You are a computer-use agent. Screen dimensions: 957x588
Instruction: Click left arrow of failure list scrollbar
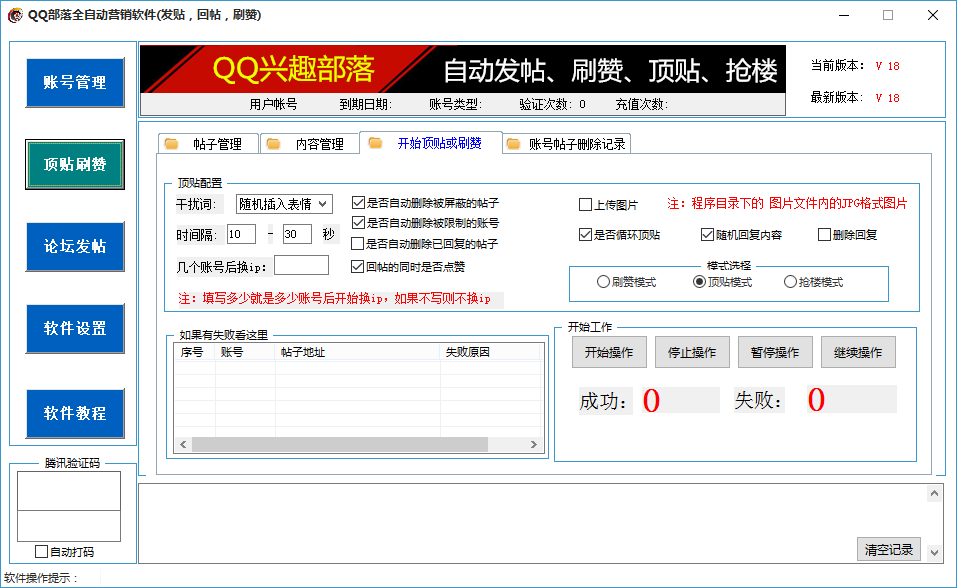(x=183, y=445)
